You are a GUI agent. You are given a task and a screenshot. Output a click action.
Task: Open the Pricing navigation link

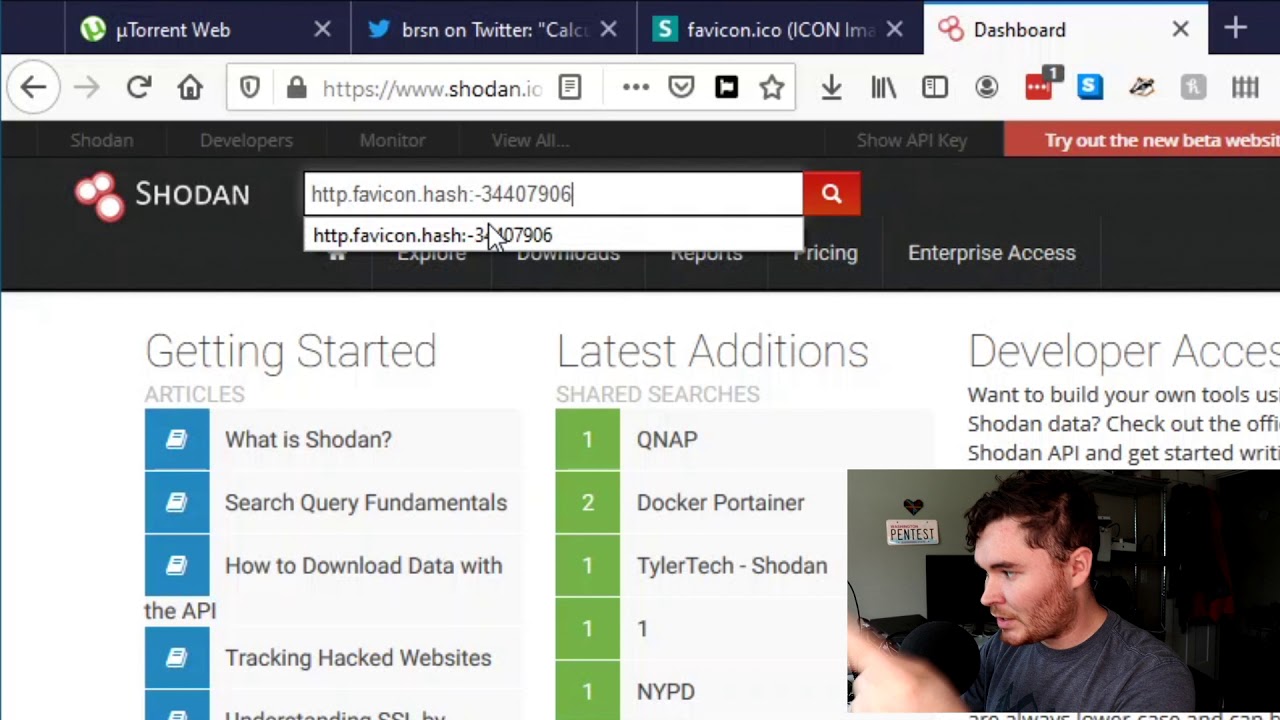pyautogui.click(x=825, y=253)
